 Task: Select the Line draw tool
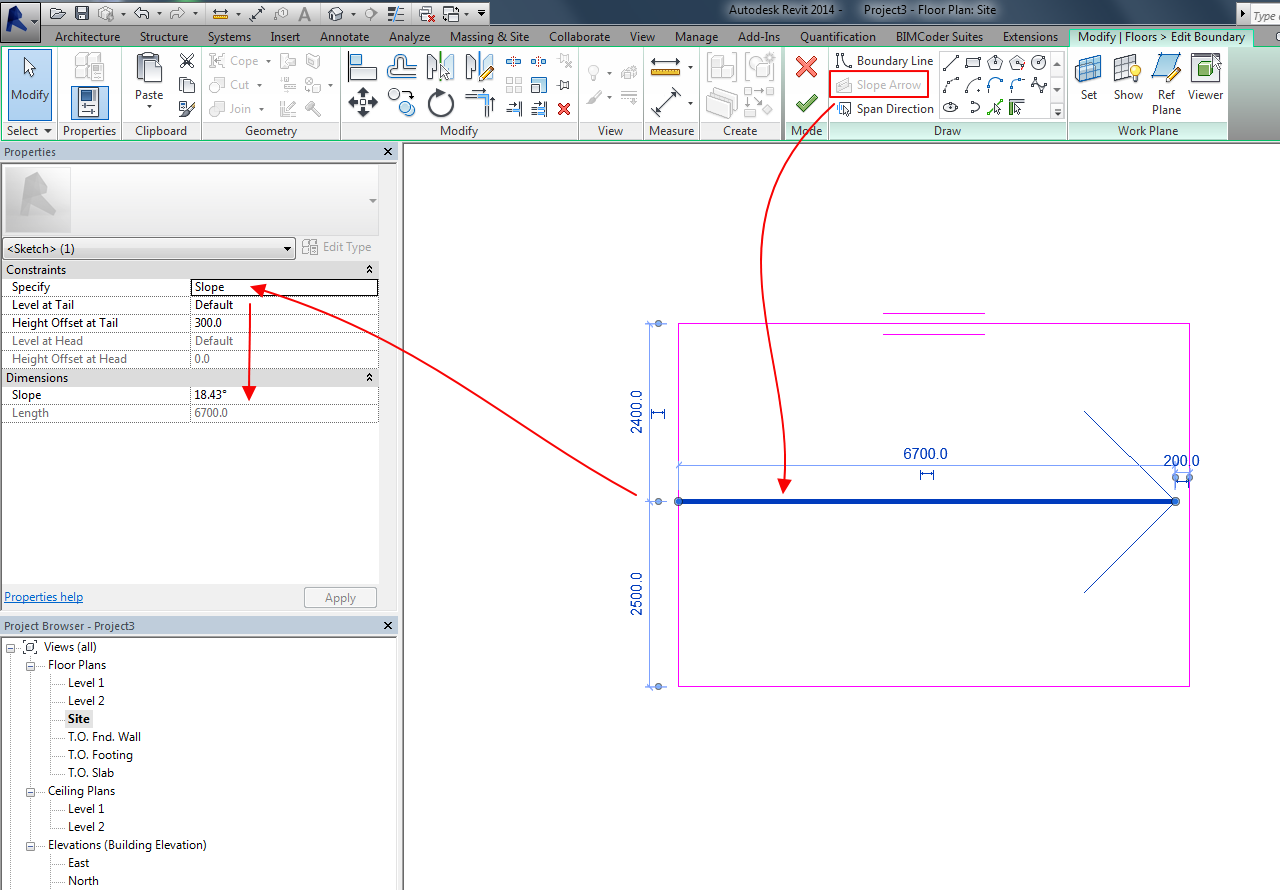pyautogui.click(x=951, y=61)
